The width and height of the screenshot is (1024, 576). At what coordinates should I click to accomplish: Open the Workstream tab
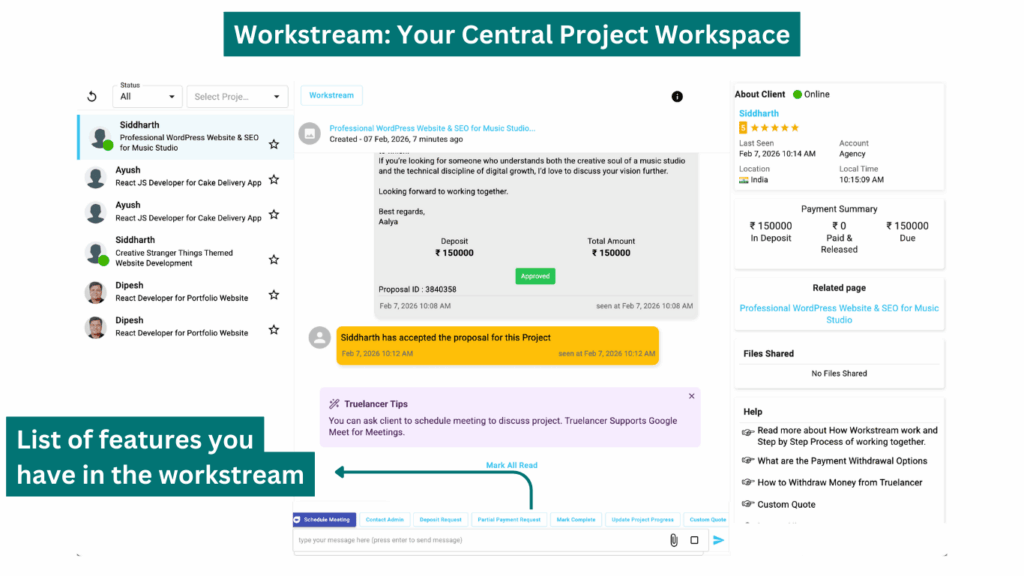click(x=331, y=95)
